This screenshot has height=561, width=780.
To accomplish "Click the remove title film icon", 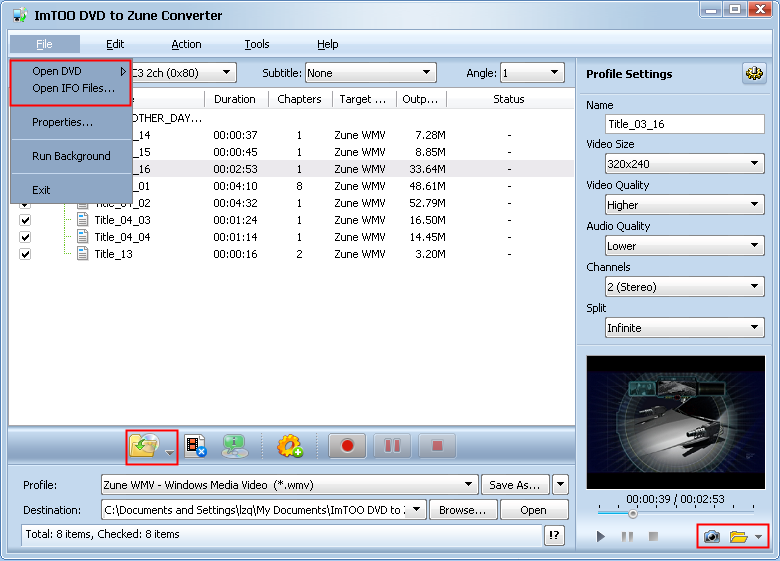I will coord(195,446).
